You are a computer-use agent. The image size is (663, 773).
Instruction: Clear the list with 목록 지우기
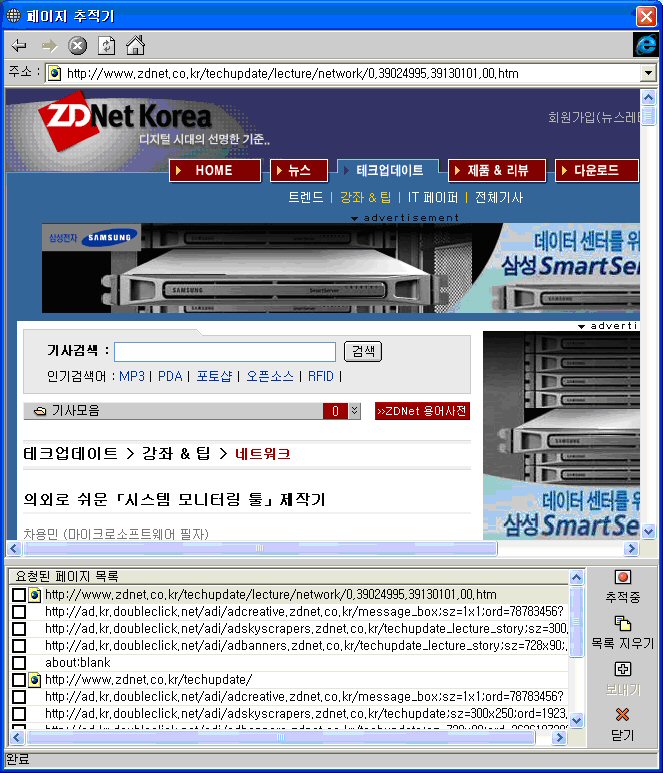pyautogui.click(x=622, y=632)
